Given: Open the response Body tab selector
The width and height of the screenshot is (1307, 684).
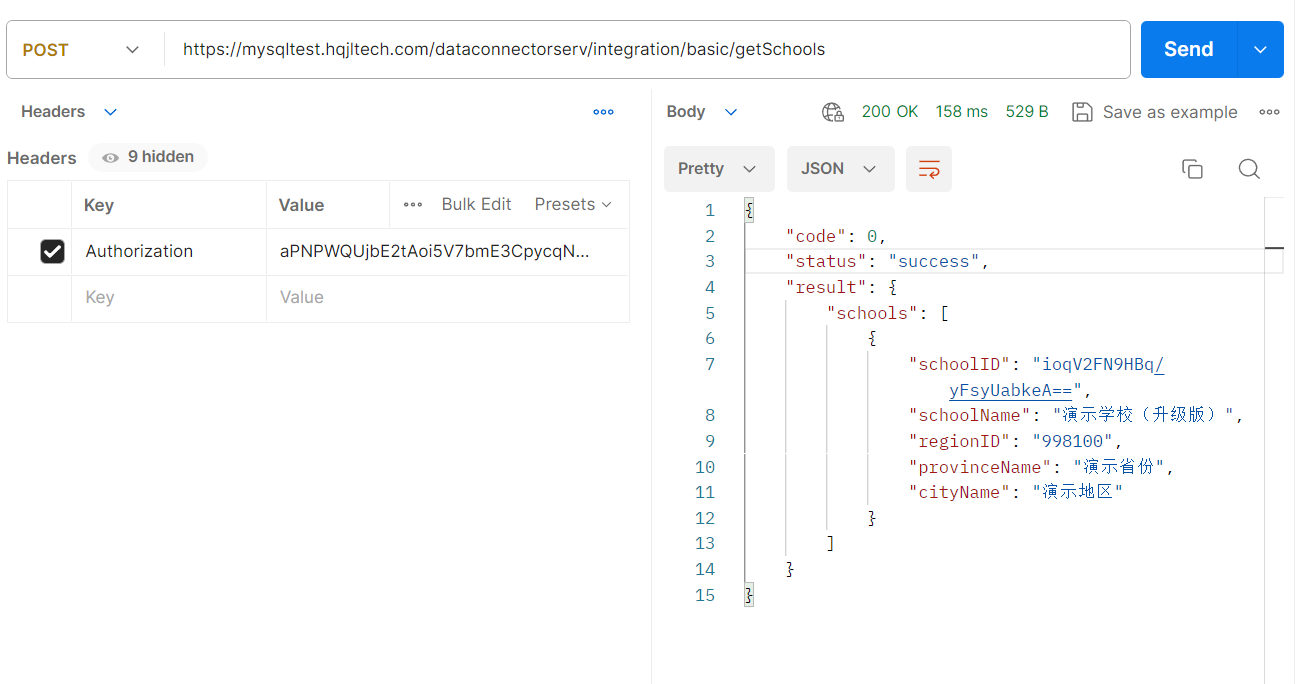Looking at the screenshot, I should 702,112.
